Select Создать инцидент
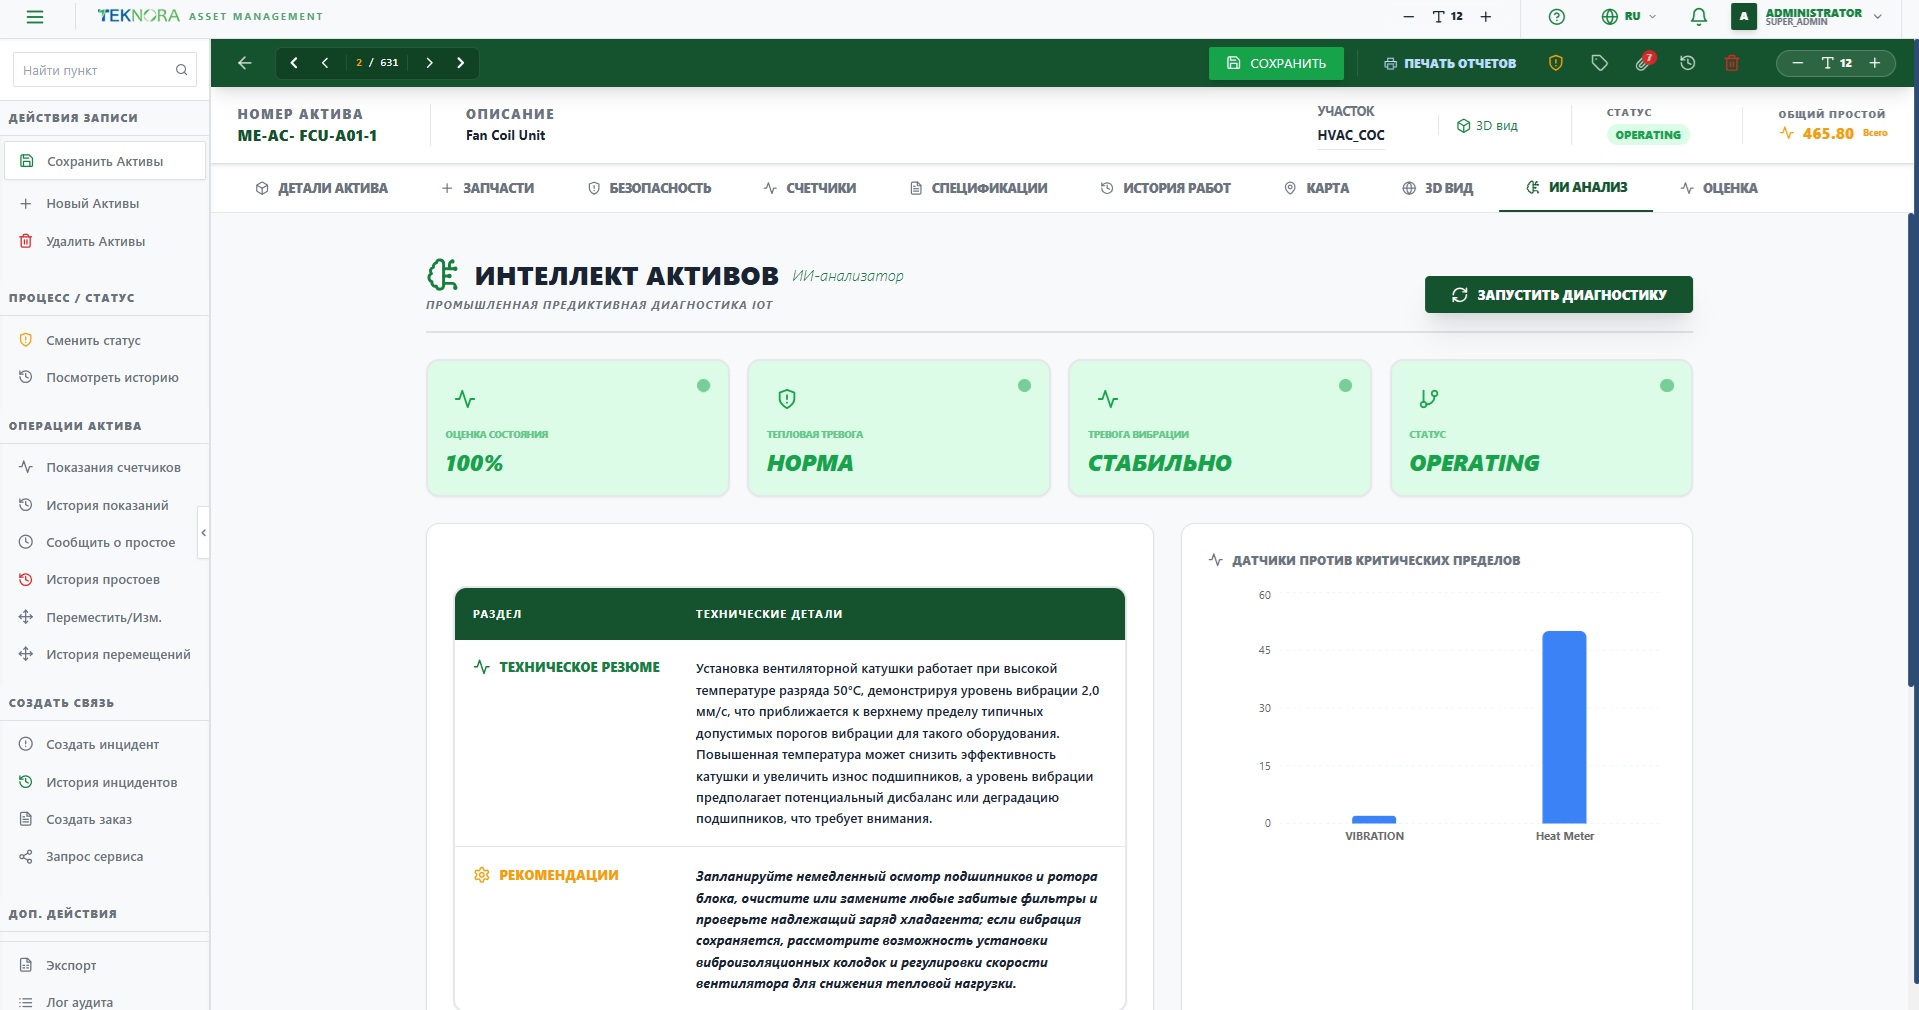The image size is (1919, 1010). pos(104,744)
